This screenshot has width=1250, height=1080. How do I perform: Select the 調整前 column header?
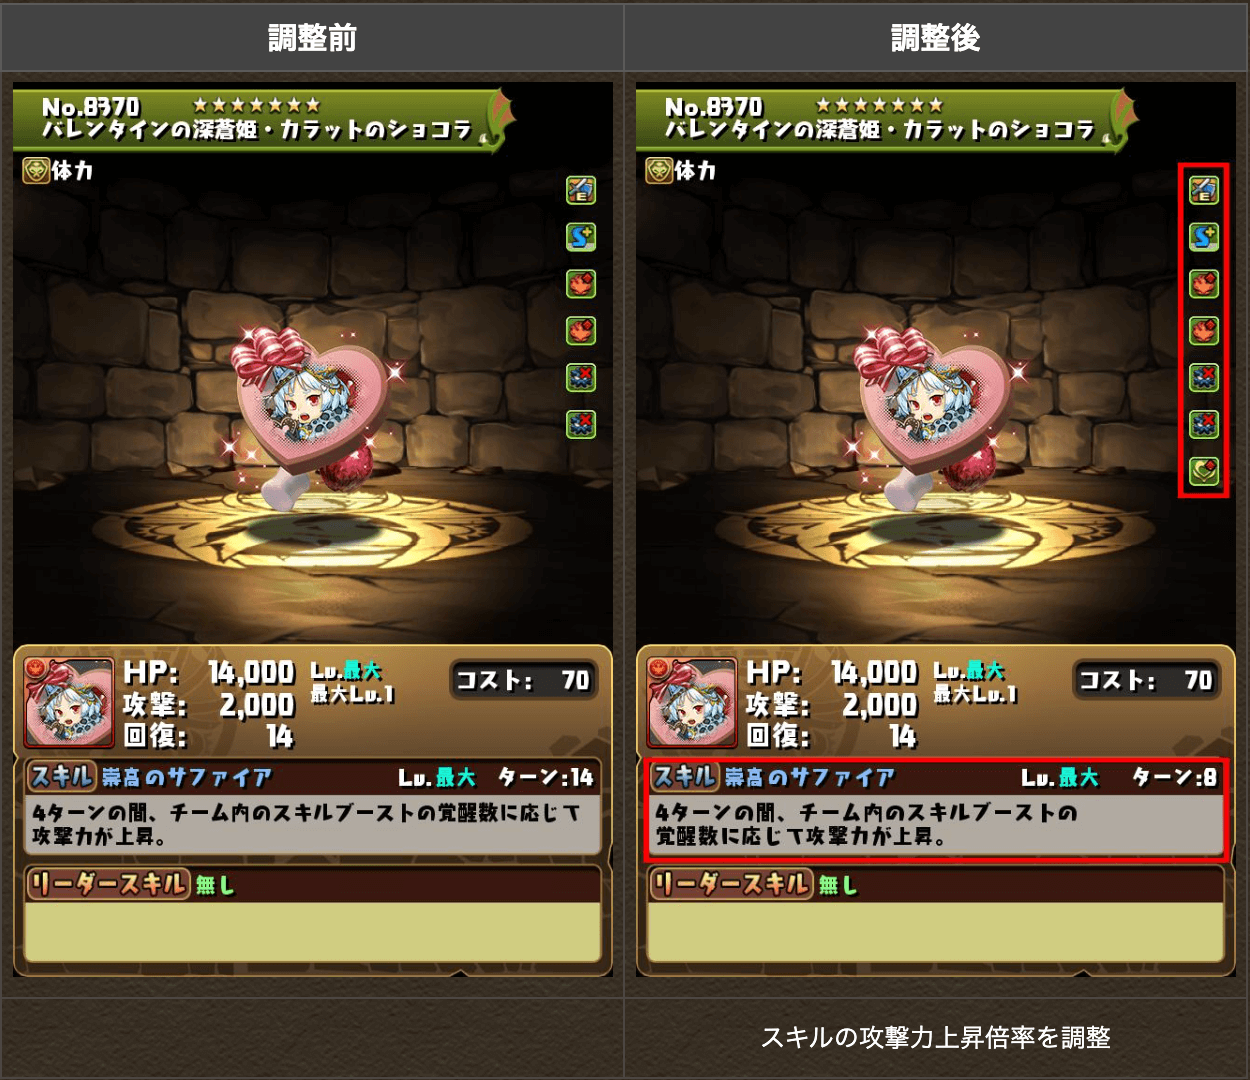tap(312, 38)
